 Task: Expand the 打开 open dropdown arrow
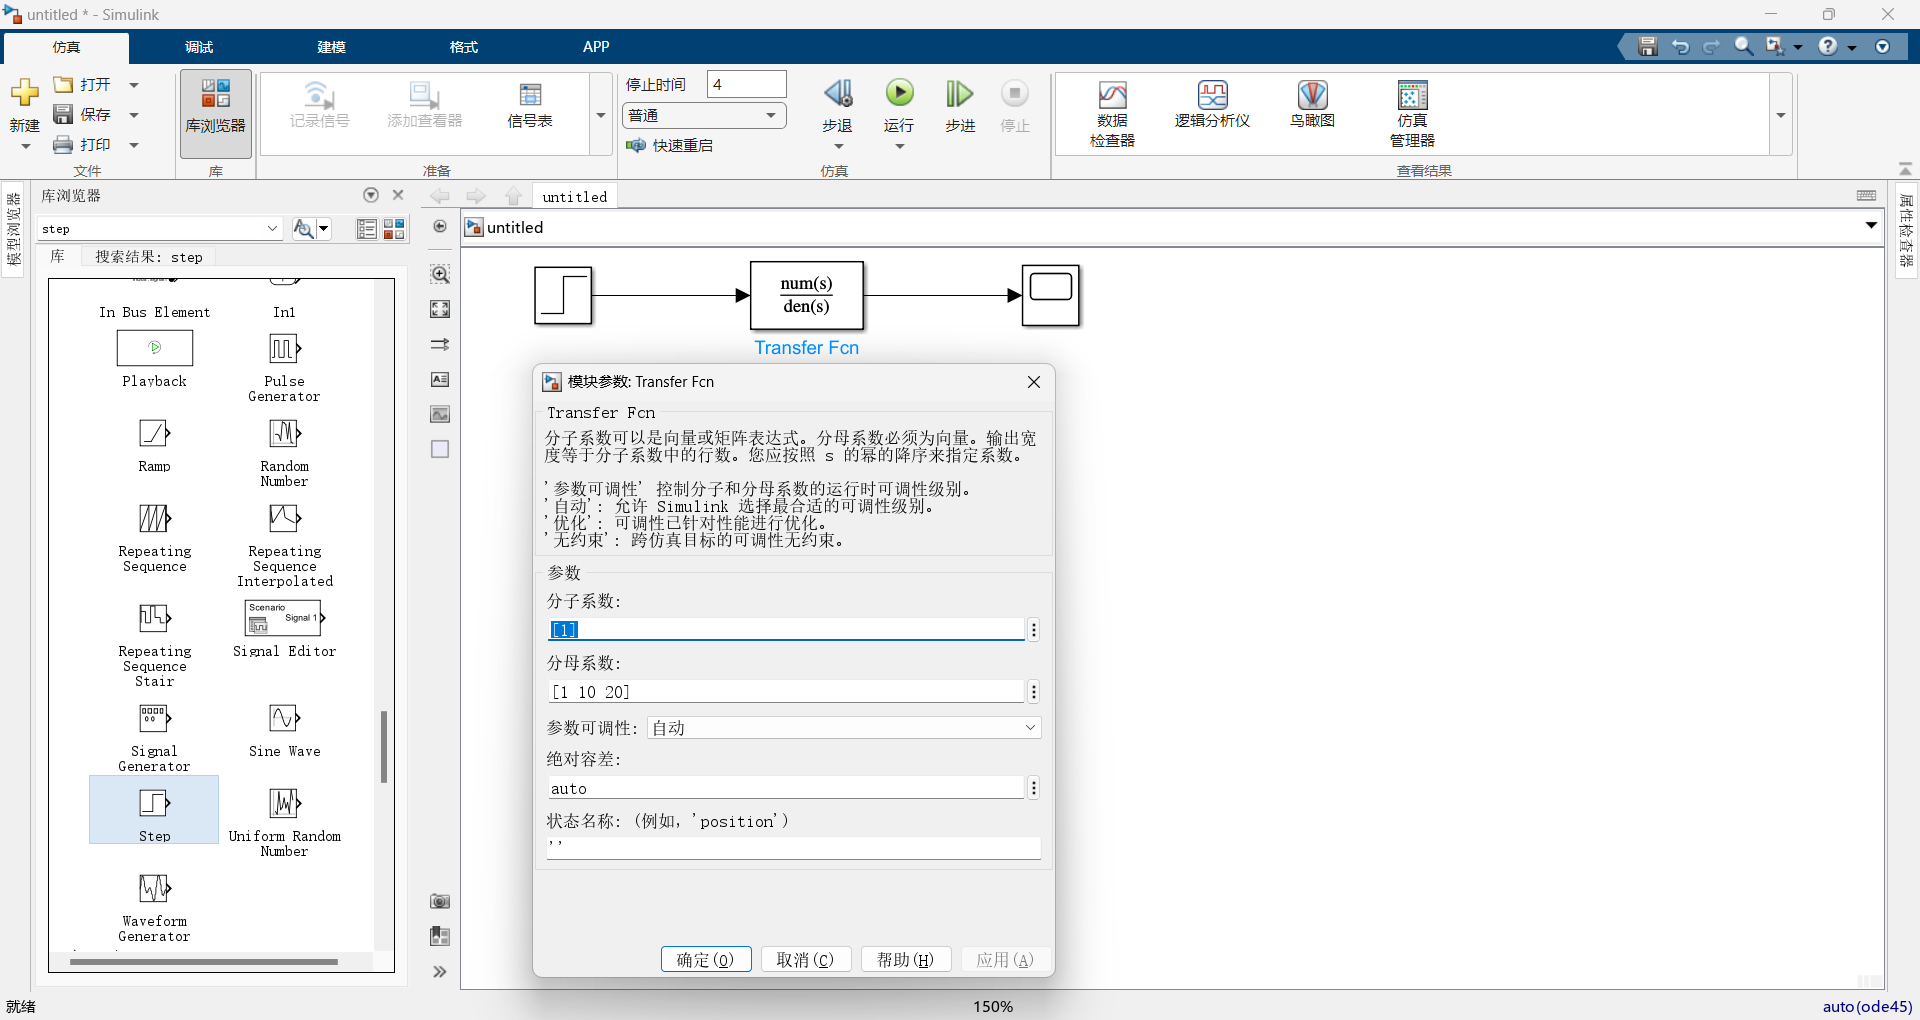[134, 85]
